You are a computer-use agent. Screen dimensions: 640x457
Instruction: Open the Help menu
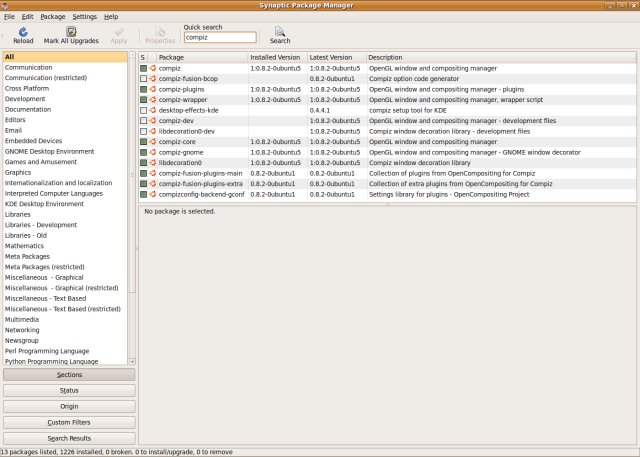click(x=111, y=17)
